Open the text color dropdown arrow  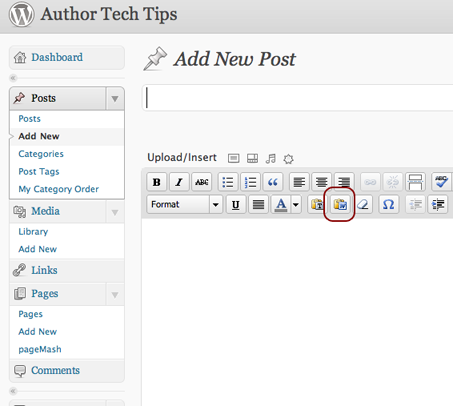click(x=296, y=204)
